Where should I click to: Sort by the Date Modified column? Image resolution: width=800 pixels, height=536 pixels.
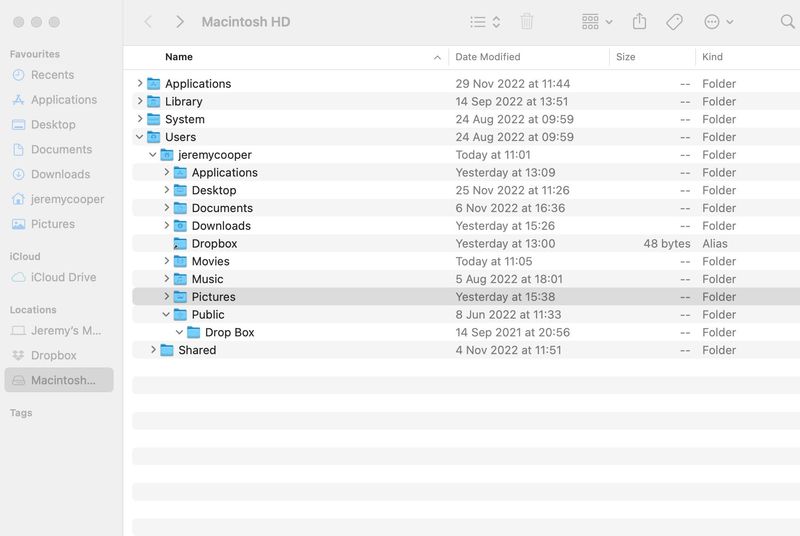pyautogui.click(x=488, y=57)
